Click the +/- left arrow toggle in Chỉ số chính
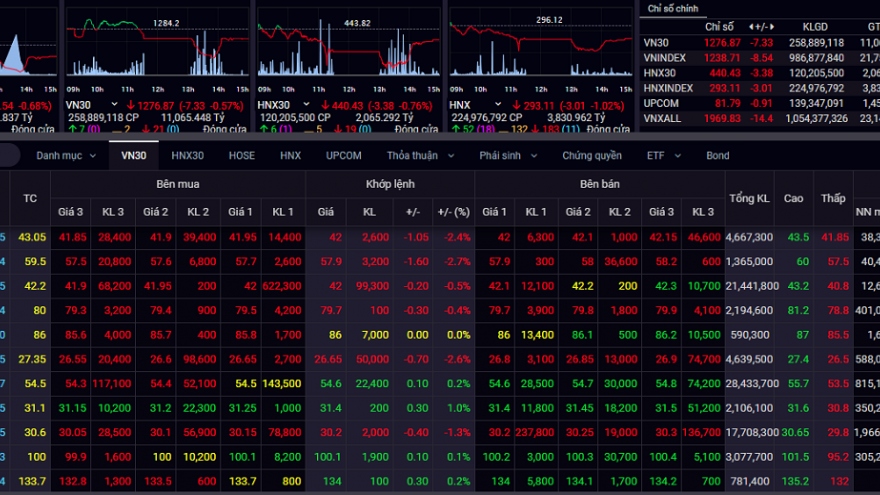The image size is (880, 495). (x=751, y=26)
